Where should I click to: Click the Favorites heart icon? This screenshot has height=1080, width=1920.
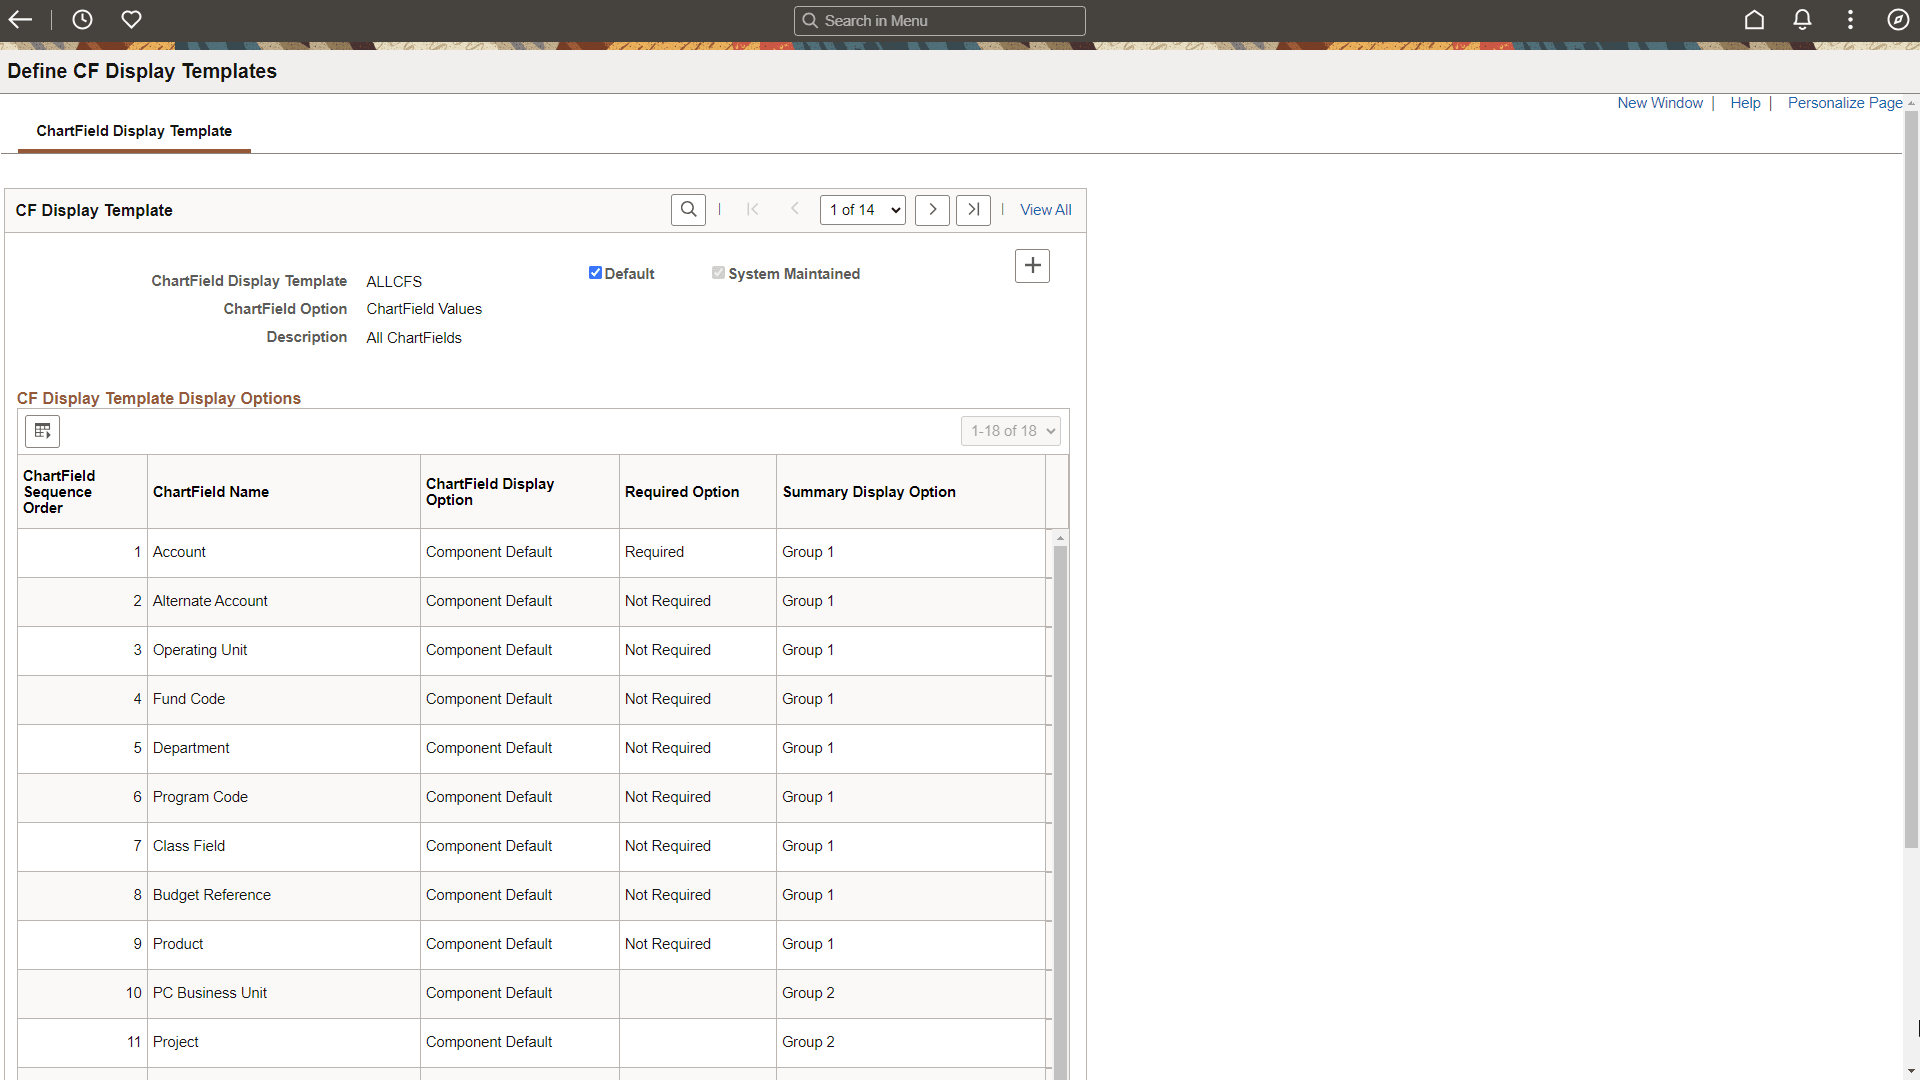click(x=131, y=20)
